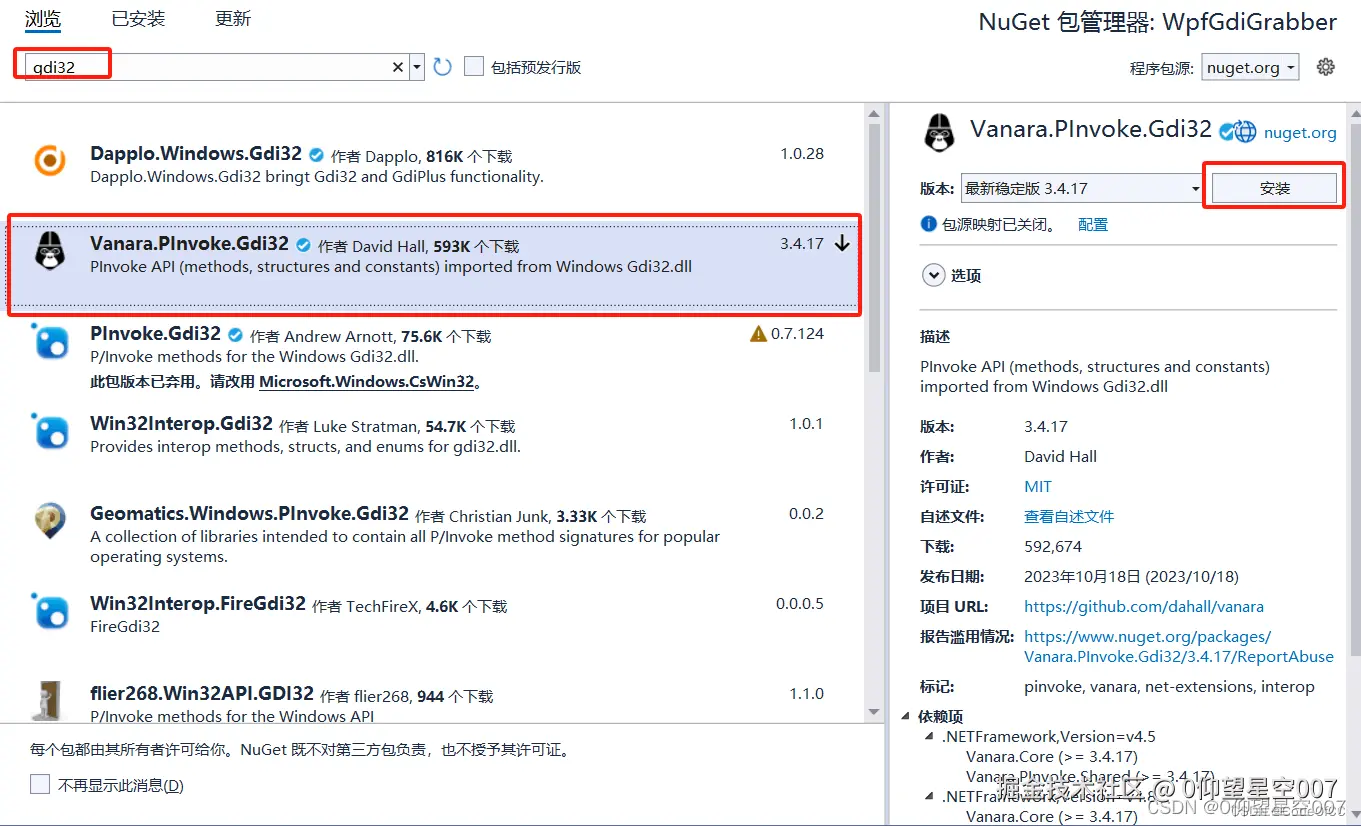Select the flier268.Win32API.GDI32 package title

tap(202, 694)
